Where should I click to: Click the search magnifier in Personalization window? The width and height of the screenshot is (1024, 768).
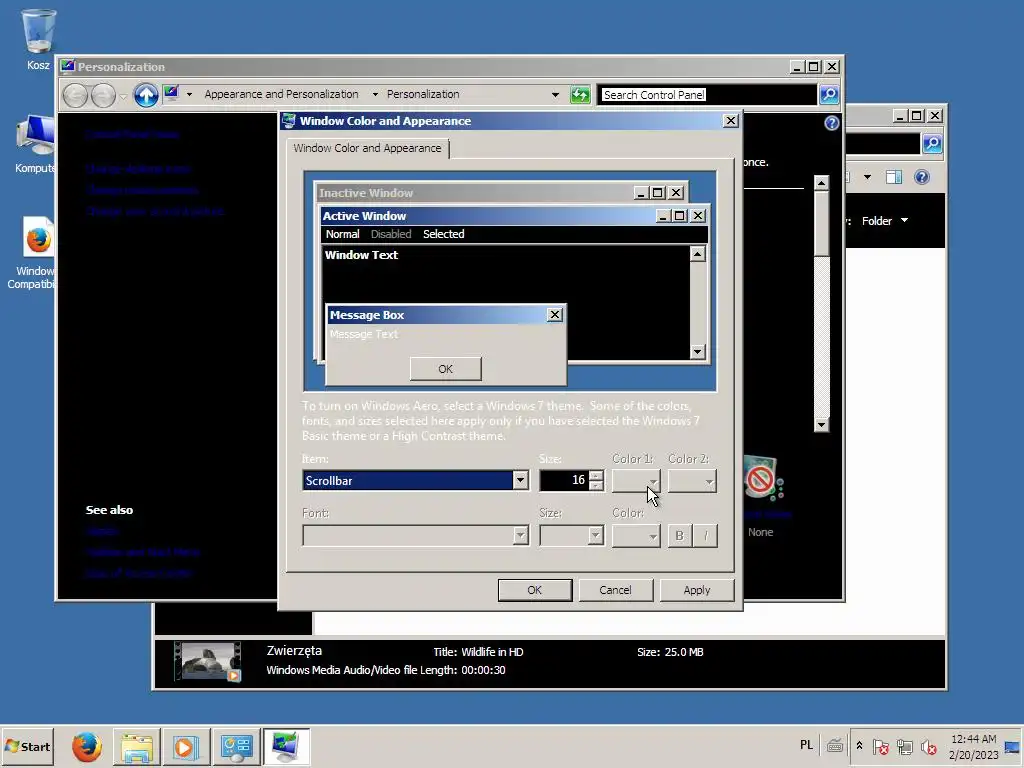[x=829, y=95]
